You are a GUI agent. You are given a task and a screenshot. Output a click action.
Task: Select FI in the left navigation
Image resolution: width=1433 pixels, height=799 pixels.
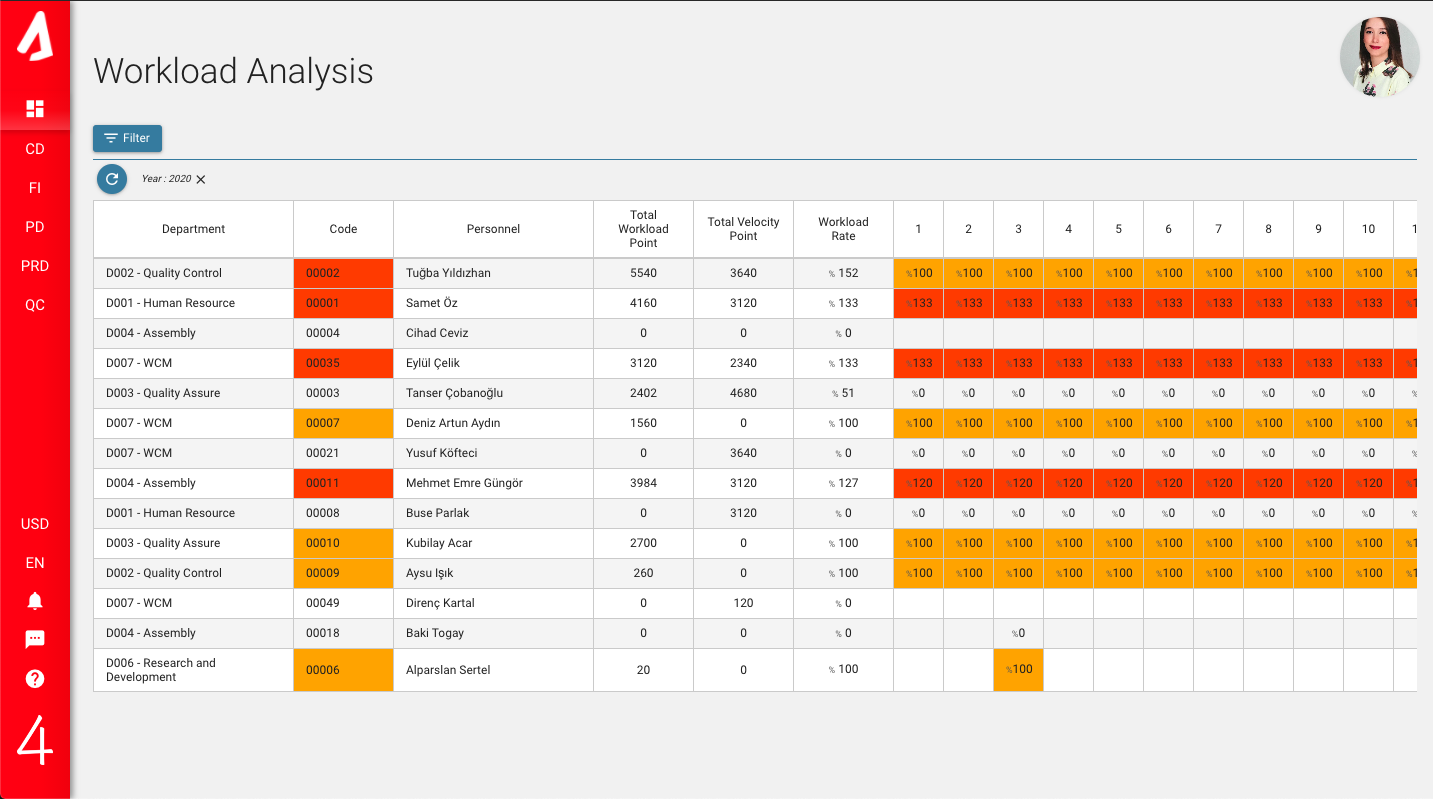click(x=34, y=187)
